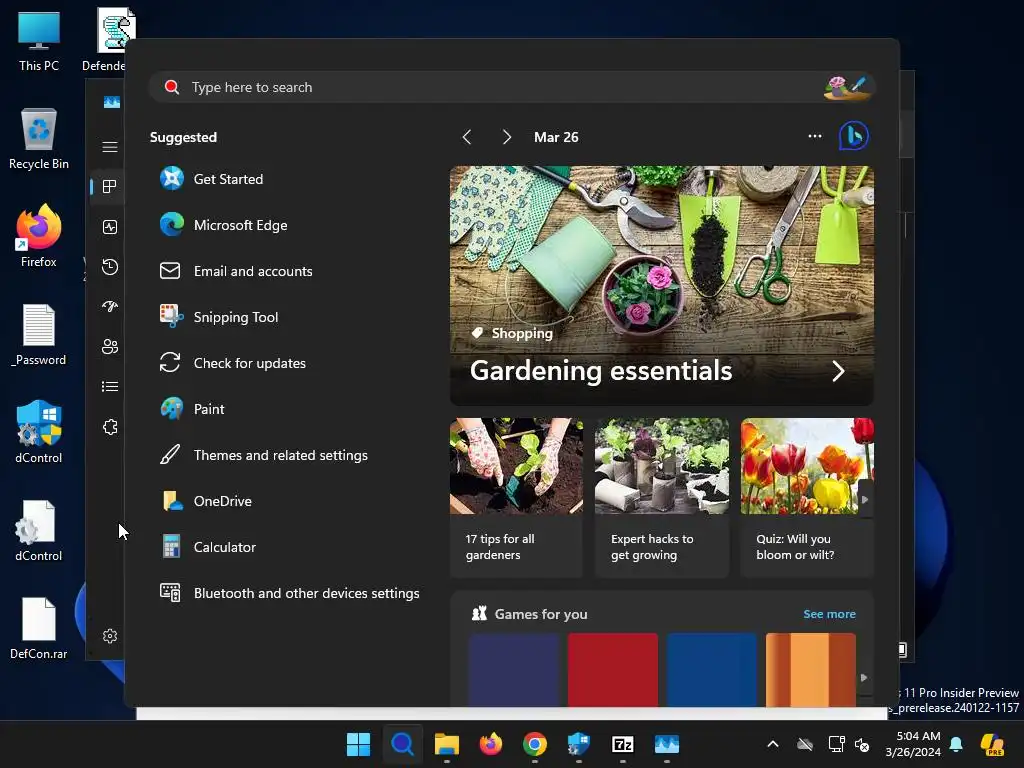Open taskbar clock showing 5:04 AM
The width and height of the screenshot is (1024, 768).
[x=912, y=744]
